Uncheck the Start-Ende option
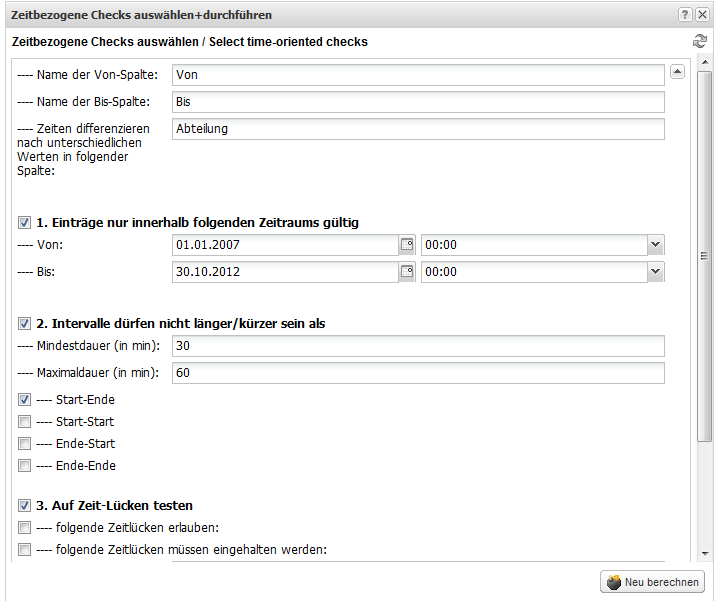 24,399
